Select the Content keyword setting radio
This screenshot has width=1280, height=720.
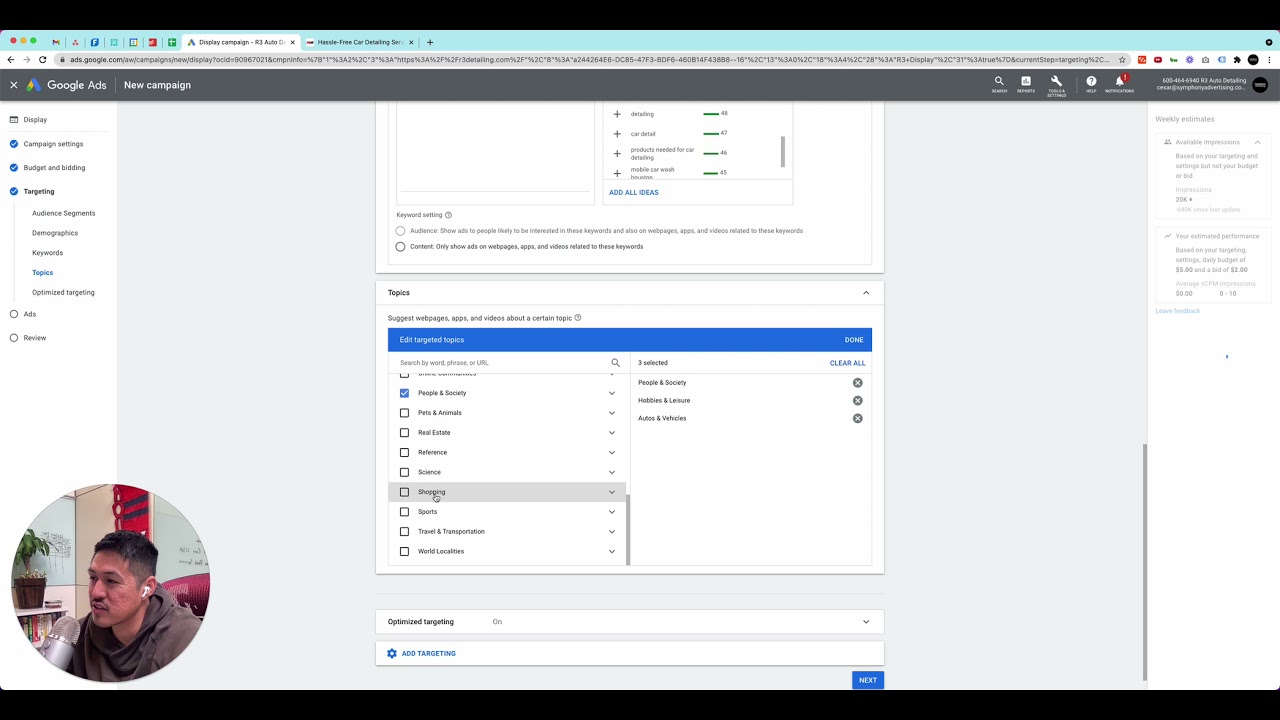[400, 247]
